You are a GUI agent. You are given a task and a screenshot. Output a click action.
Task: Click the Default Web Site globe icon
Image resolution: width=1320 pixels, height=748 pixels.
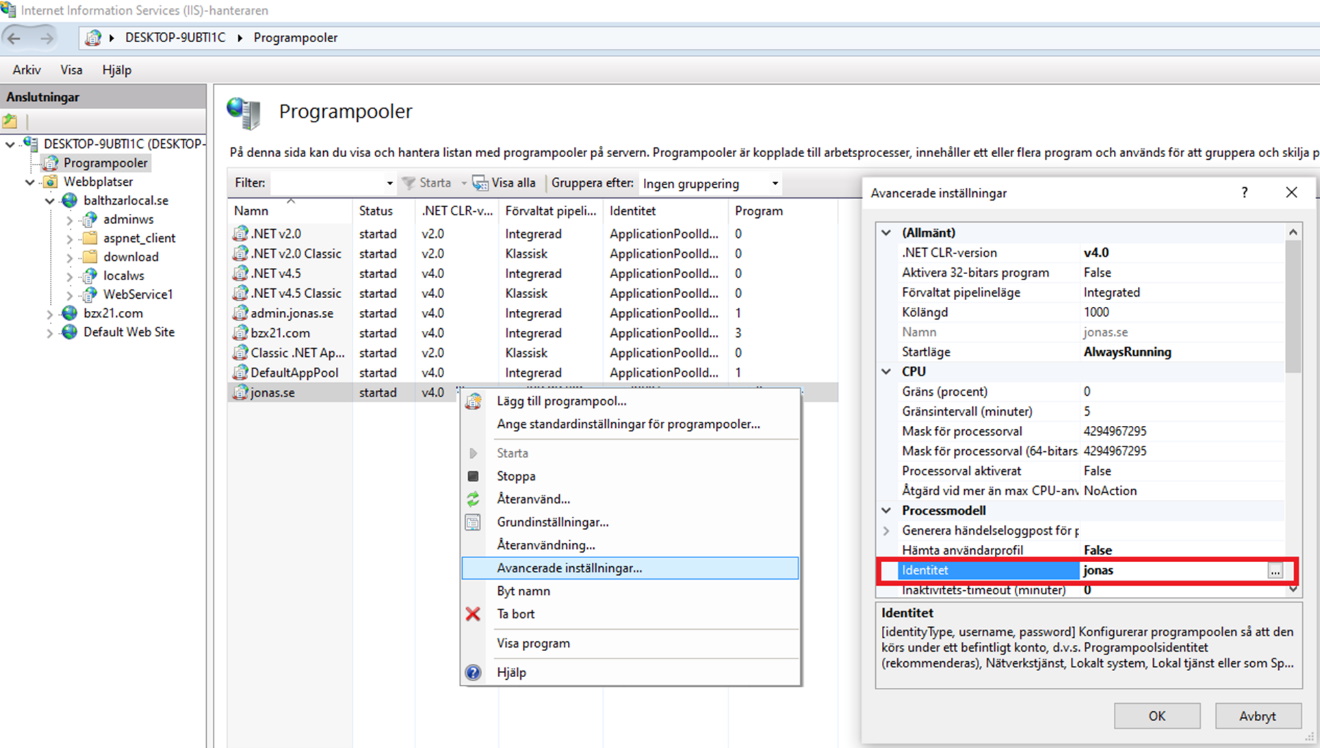(69, 332)
